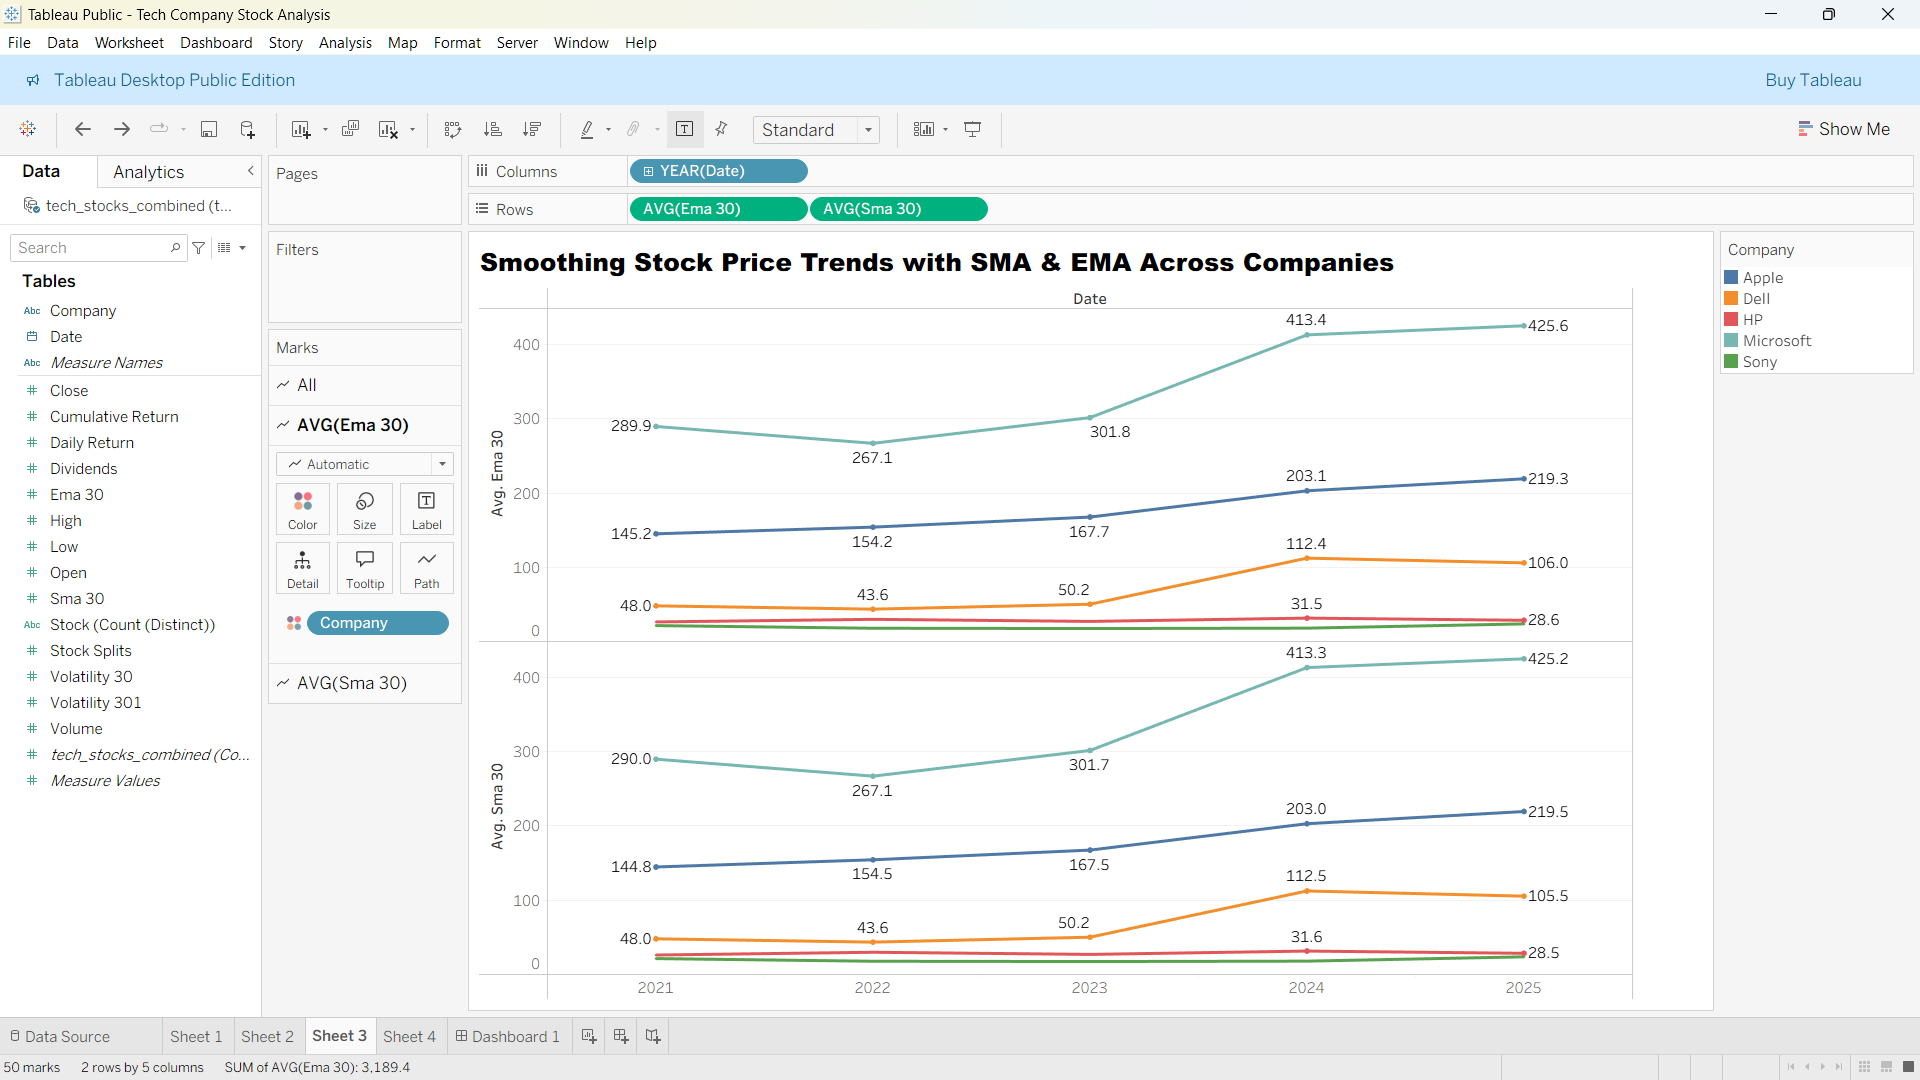Switch to the Sheet 4 tab
Screen dimensions: 1920x1080
click(409, 1036)
